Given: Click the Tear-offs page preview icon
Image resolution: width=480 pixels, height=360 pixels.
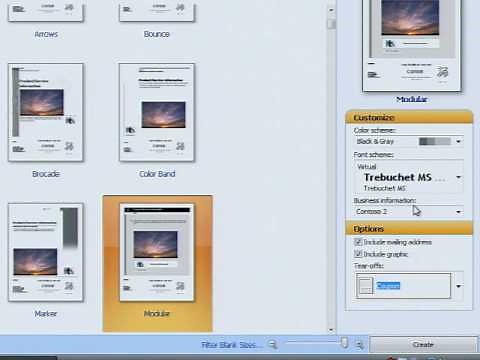Looking at the screenshot, I should click(365, 286).
